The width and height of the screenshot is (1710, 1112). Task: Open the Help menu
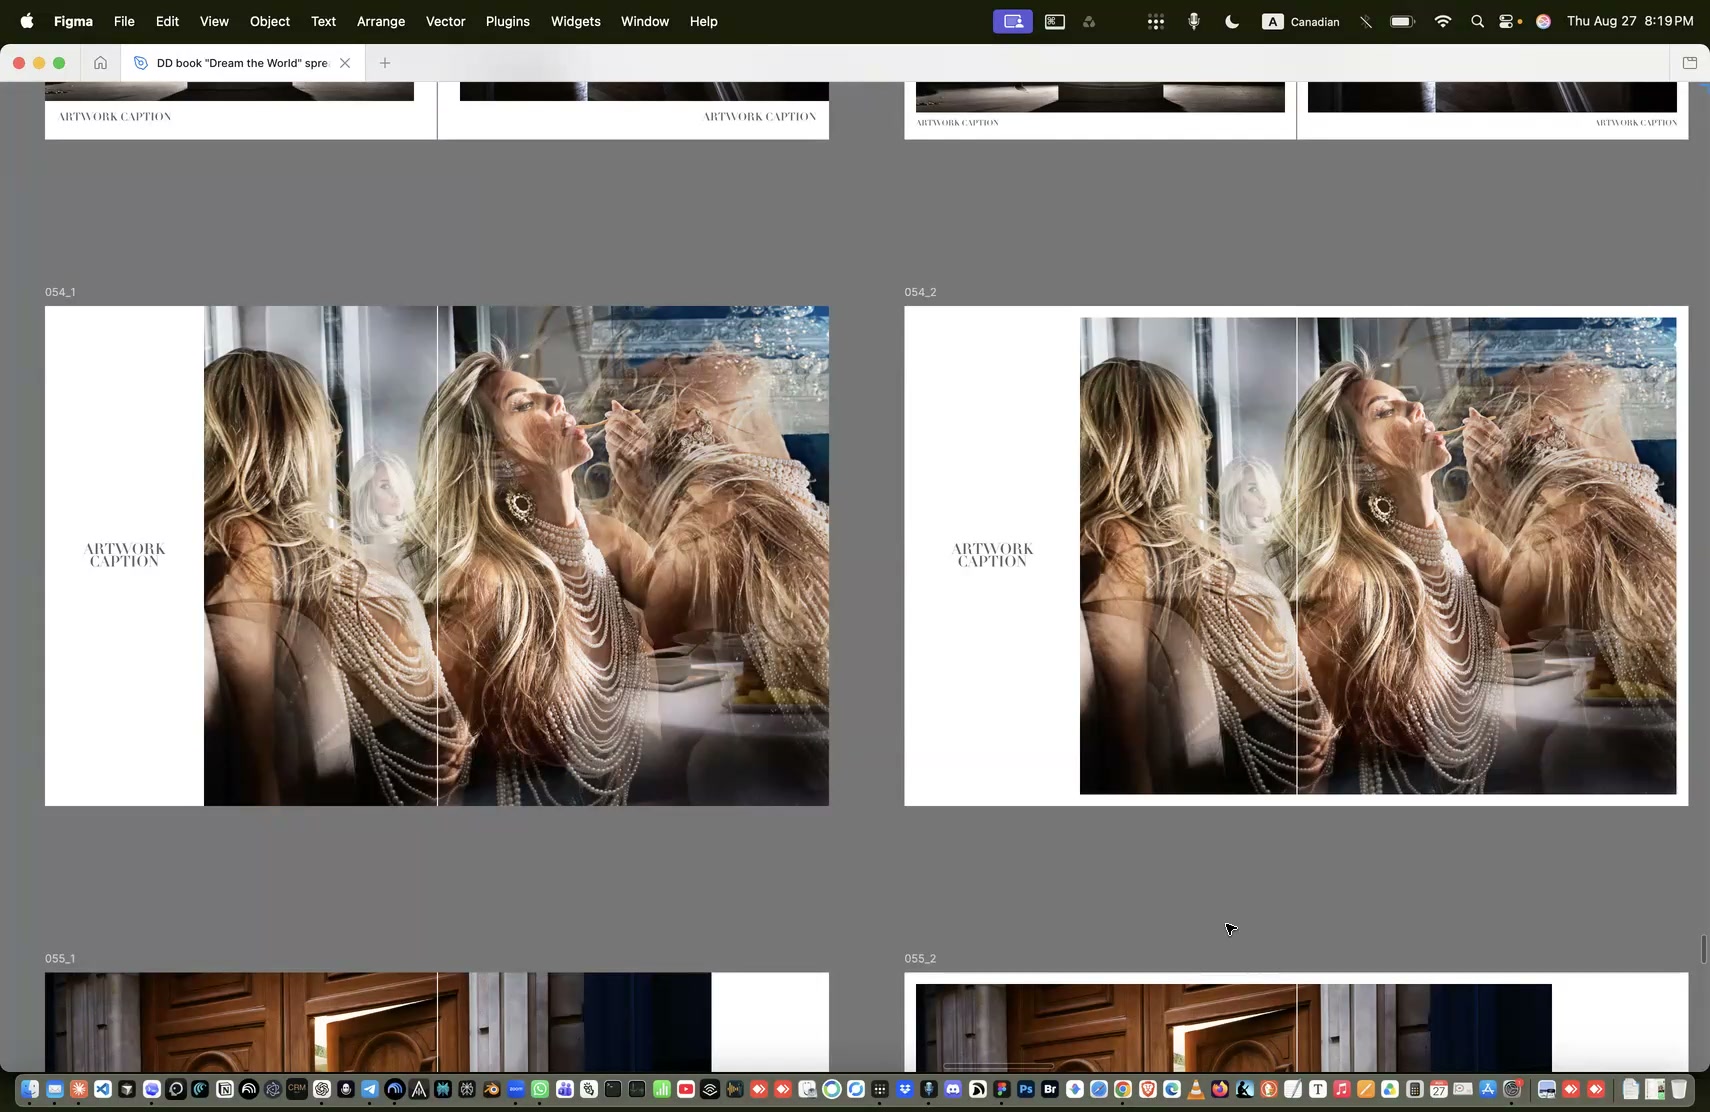[x=704, y=21]
